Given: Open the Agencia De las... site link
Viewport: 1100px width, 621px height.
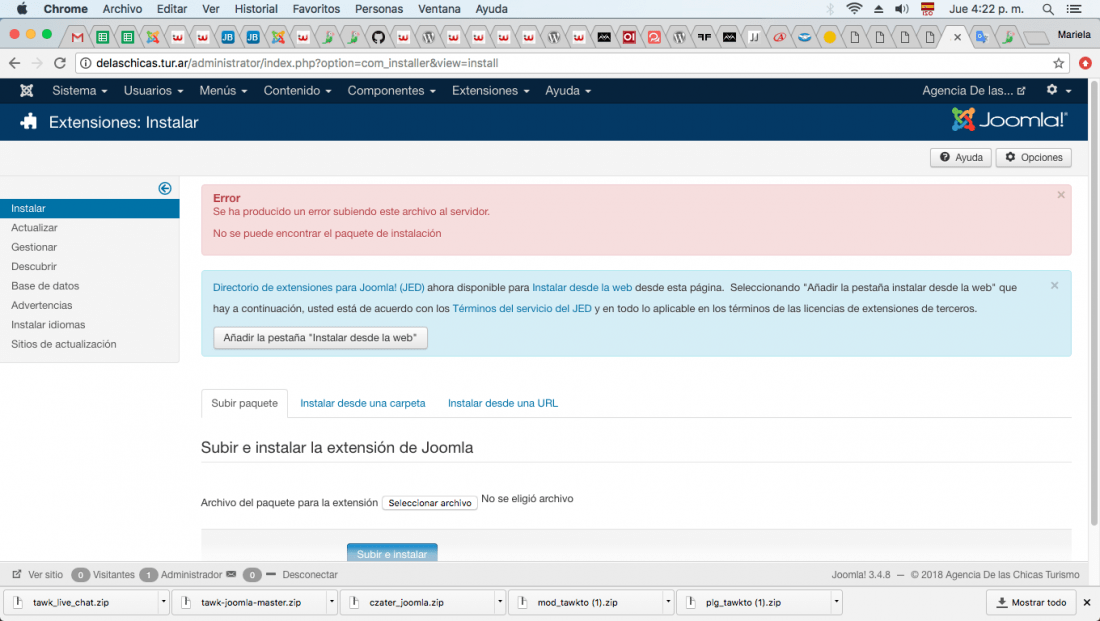Looking at the screenshot, I should [x=973, y=91].
